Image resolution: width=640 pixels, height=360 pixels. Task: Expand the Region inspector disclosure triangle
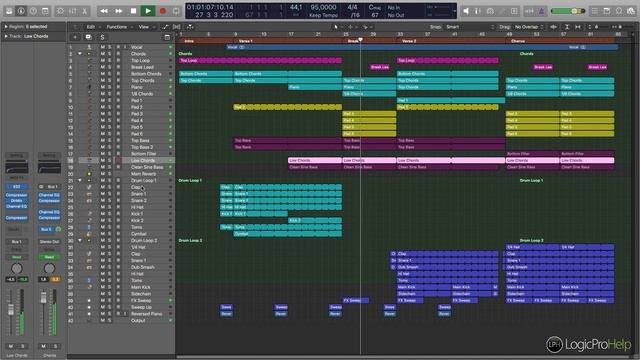[6, 27]
